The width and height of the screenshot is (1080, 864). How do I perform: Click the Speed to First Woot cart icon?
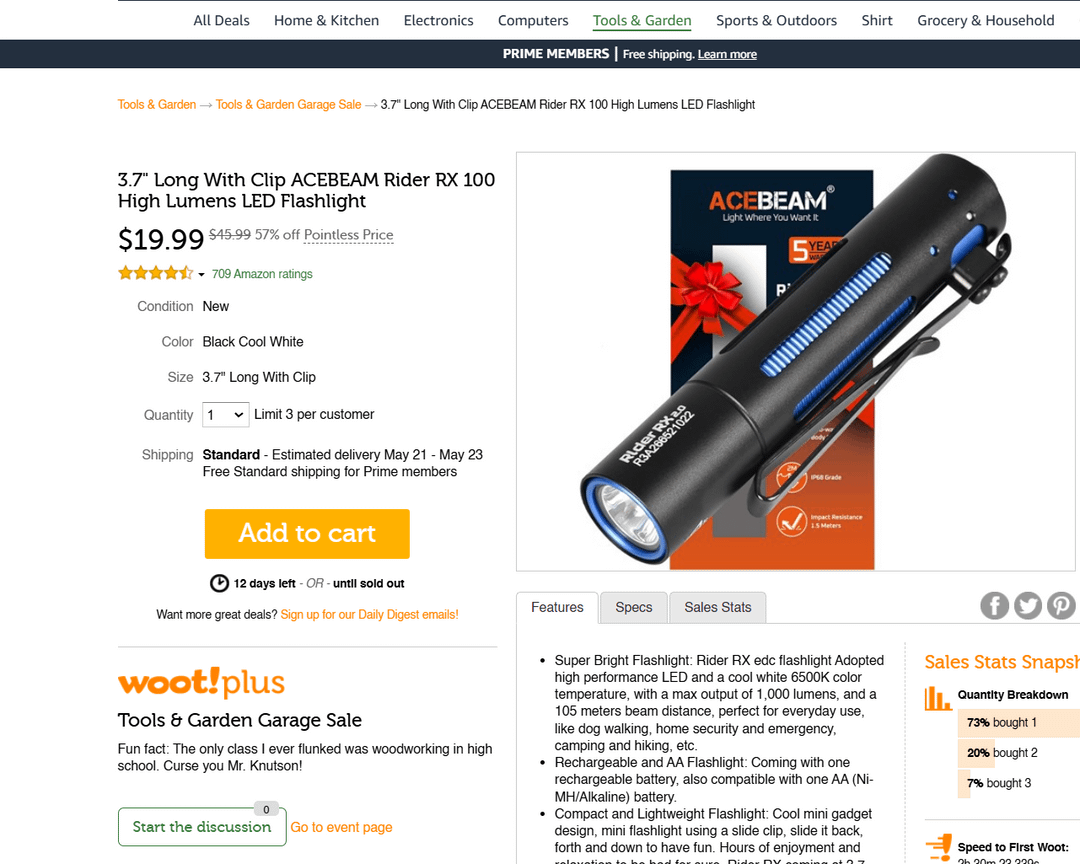pos(939,847)
